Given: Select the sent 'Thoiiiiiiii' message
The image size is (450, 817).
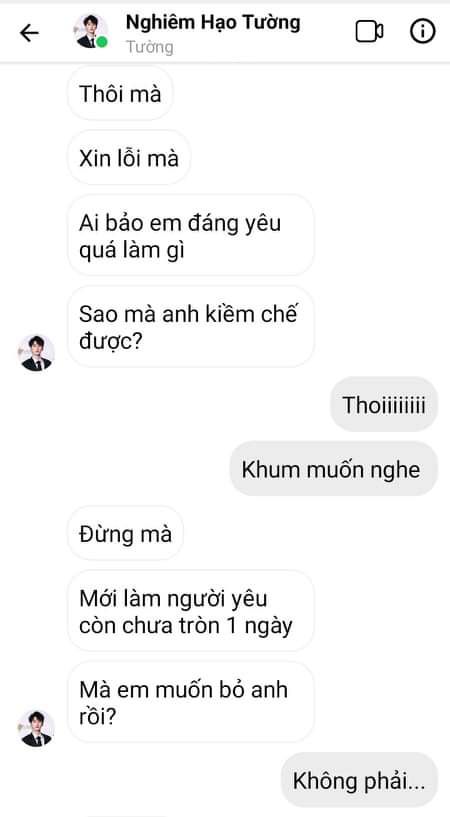Looking at the screenshot, I should [x=384, y=405].
